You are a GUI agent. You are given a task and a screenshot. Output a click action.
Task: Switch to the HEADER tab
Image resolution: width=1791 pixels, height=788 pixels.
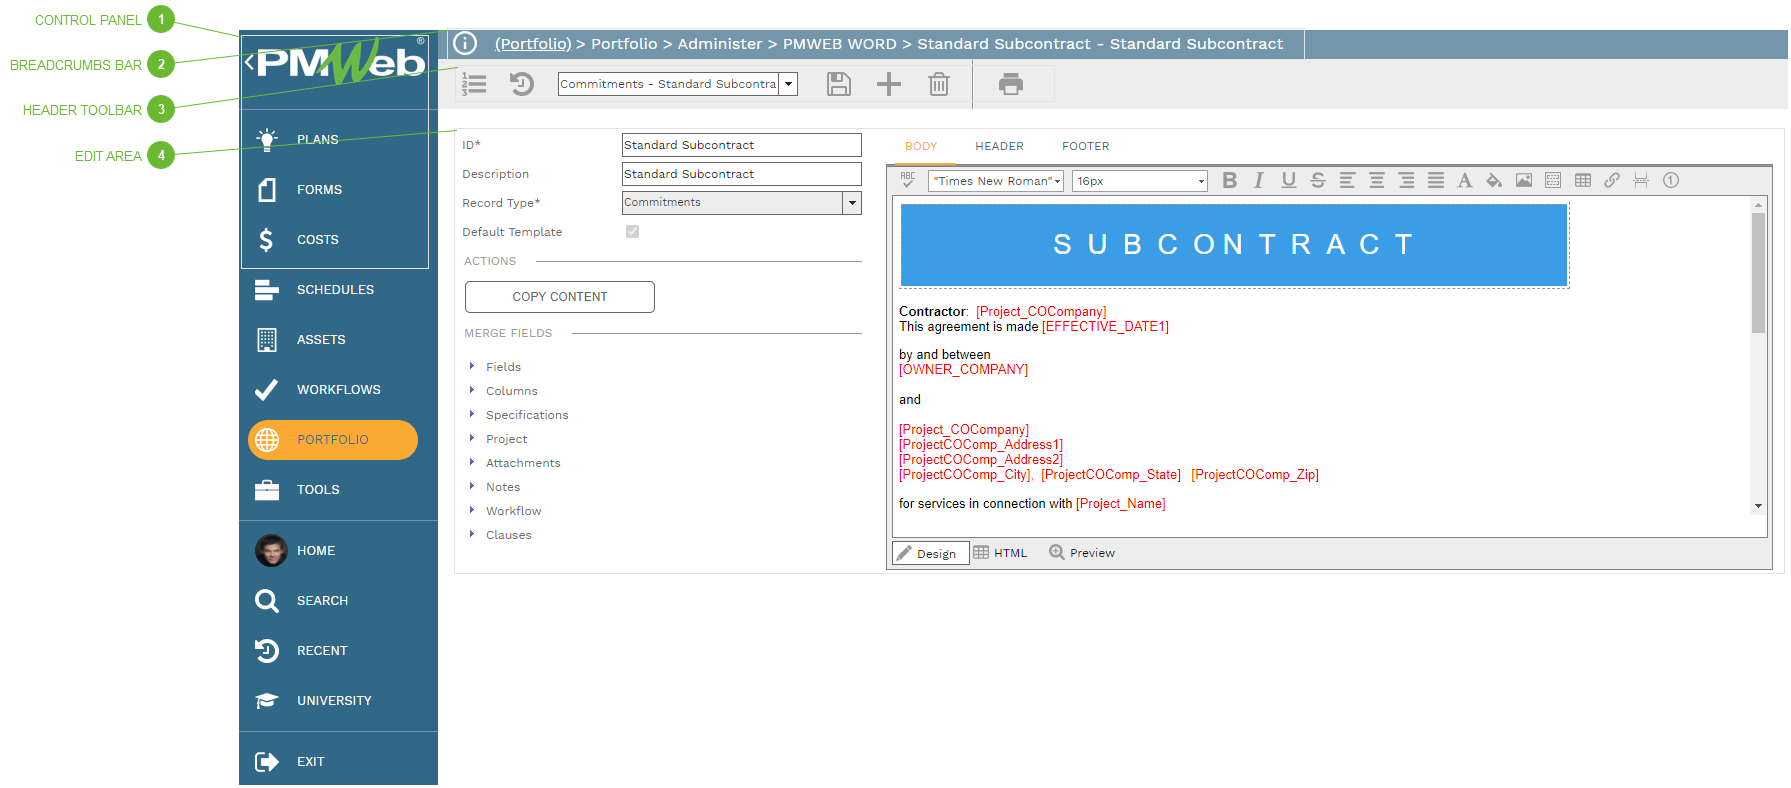coord(999,146)
